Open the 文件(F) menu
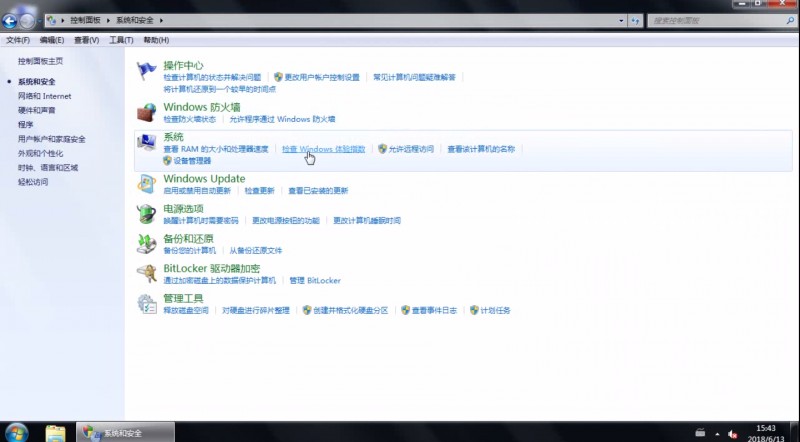Image resolution: width=800 pixels, height=442 pixels. tap(18, 40)
